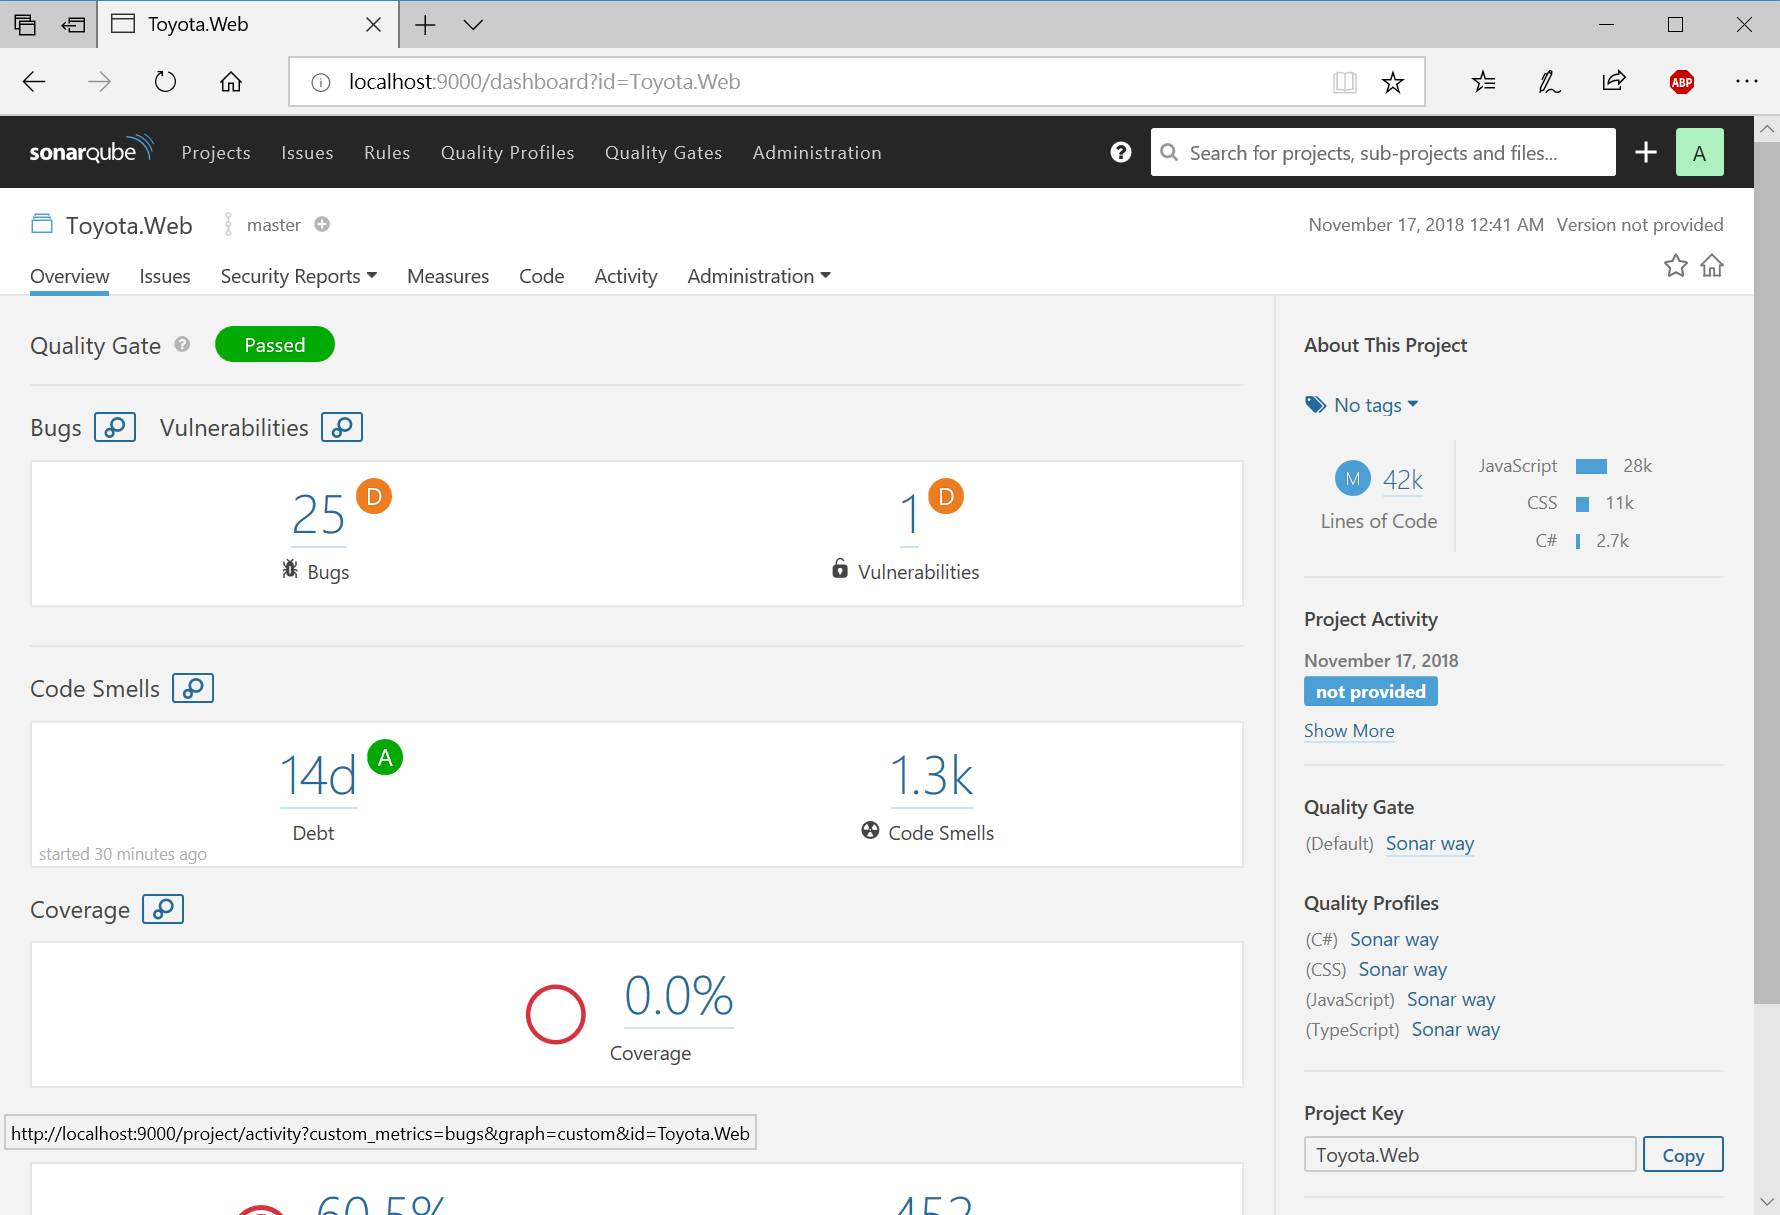Click the search projects and files field
Image resolution: width=1780 pixels, height=1215 pixels.
pyautogui.click(x=1383, y=152)
